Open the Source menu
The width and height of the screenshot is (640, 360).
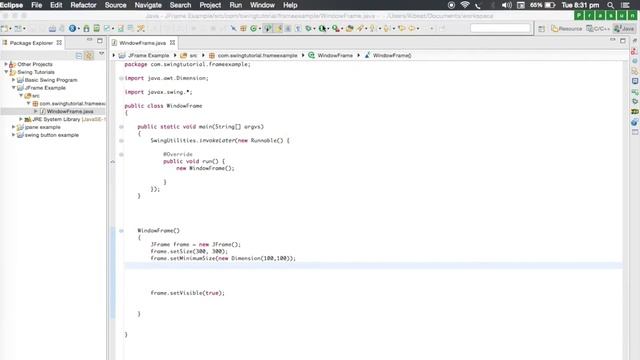(x=116, y=5)
